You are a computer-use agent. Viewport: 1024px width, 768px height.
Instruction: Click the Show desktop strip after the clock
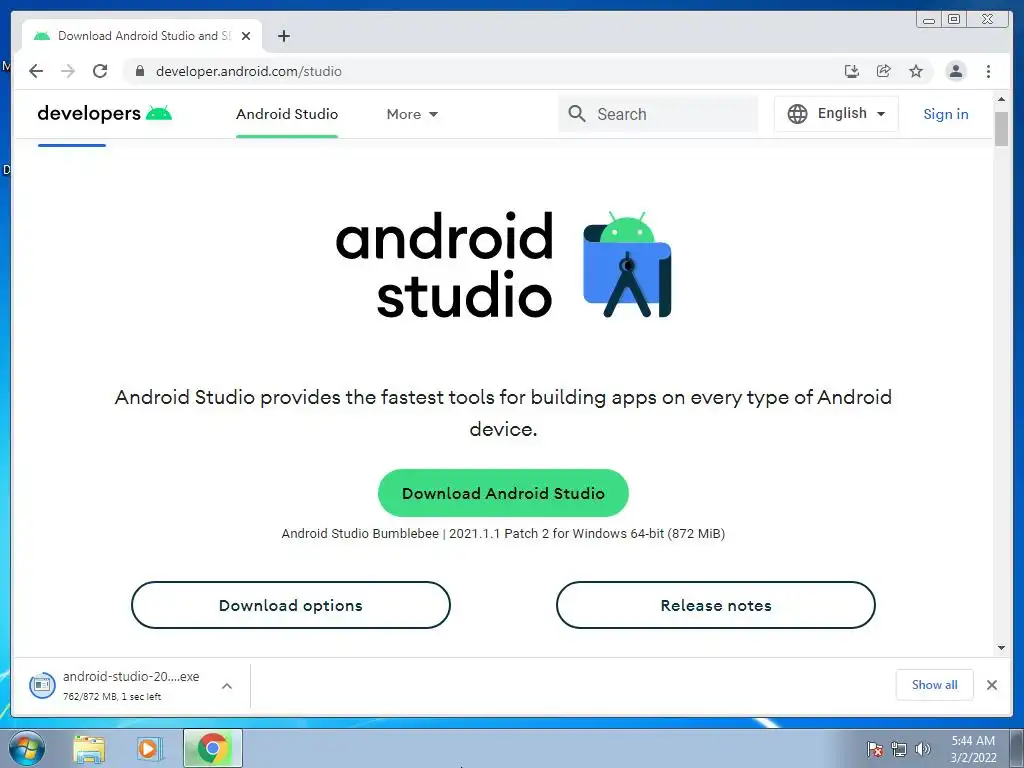click(1017, 748)
